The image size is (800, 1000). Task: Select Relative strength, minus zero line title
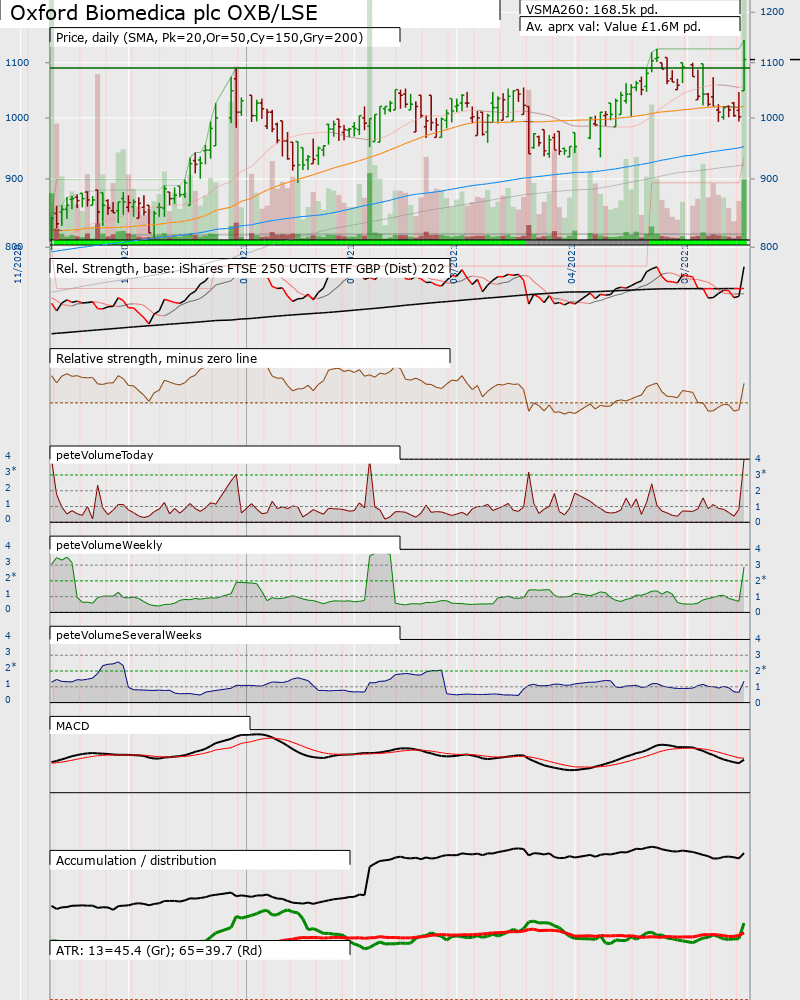click(156, 358)
